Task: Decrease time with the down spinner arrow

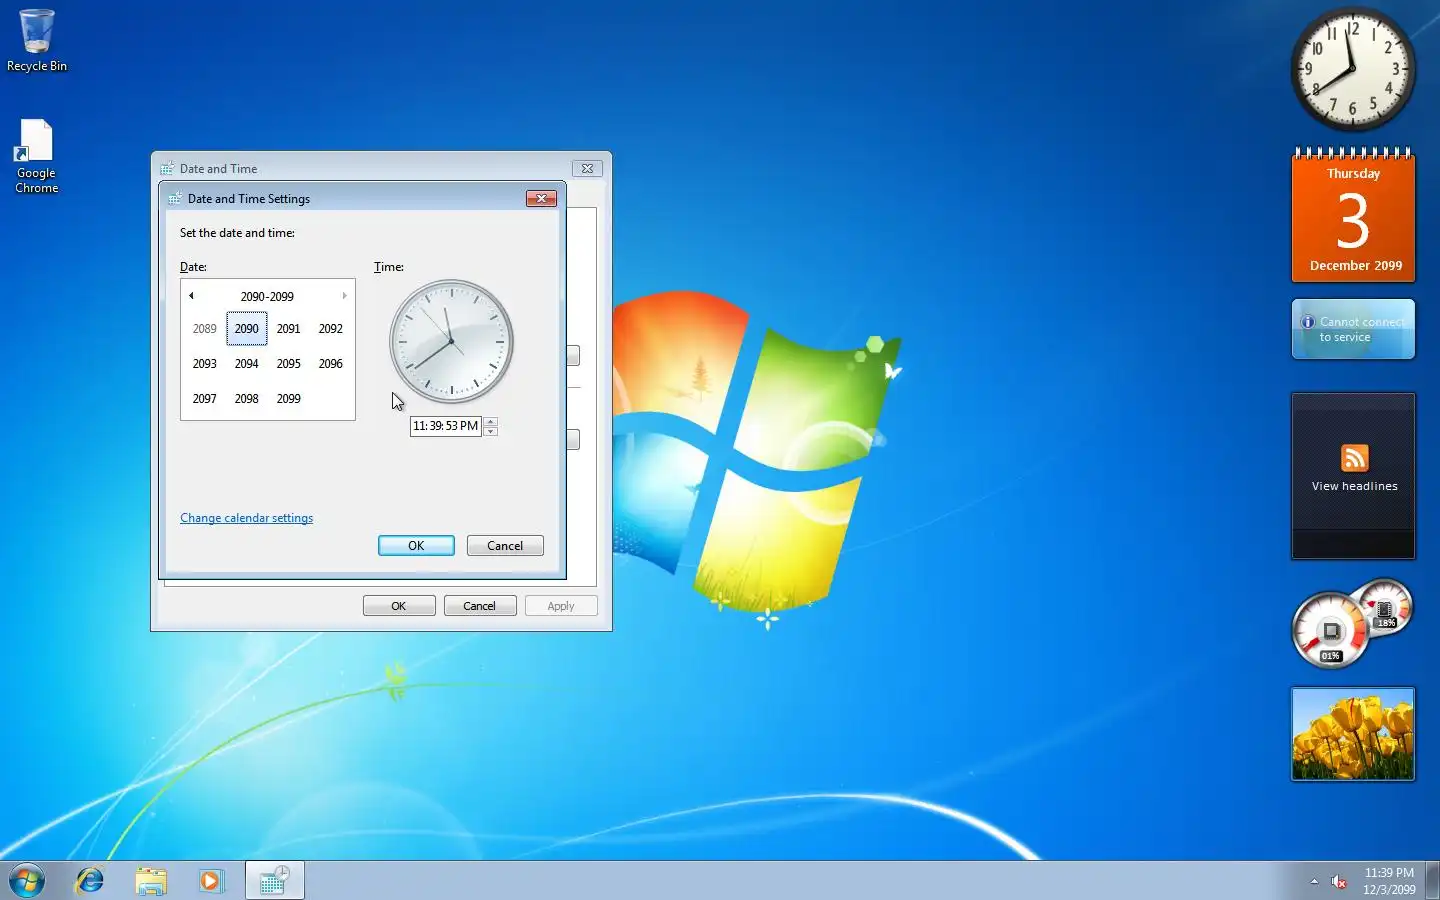Action: pyautogui.click(x=490, y=431)
